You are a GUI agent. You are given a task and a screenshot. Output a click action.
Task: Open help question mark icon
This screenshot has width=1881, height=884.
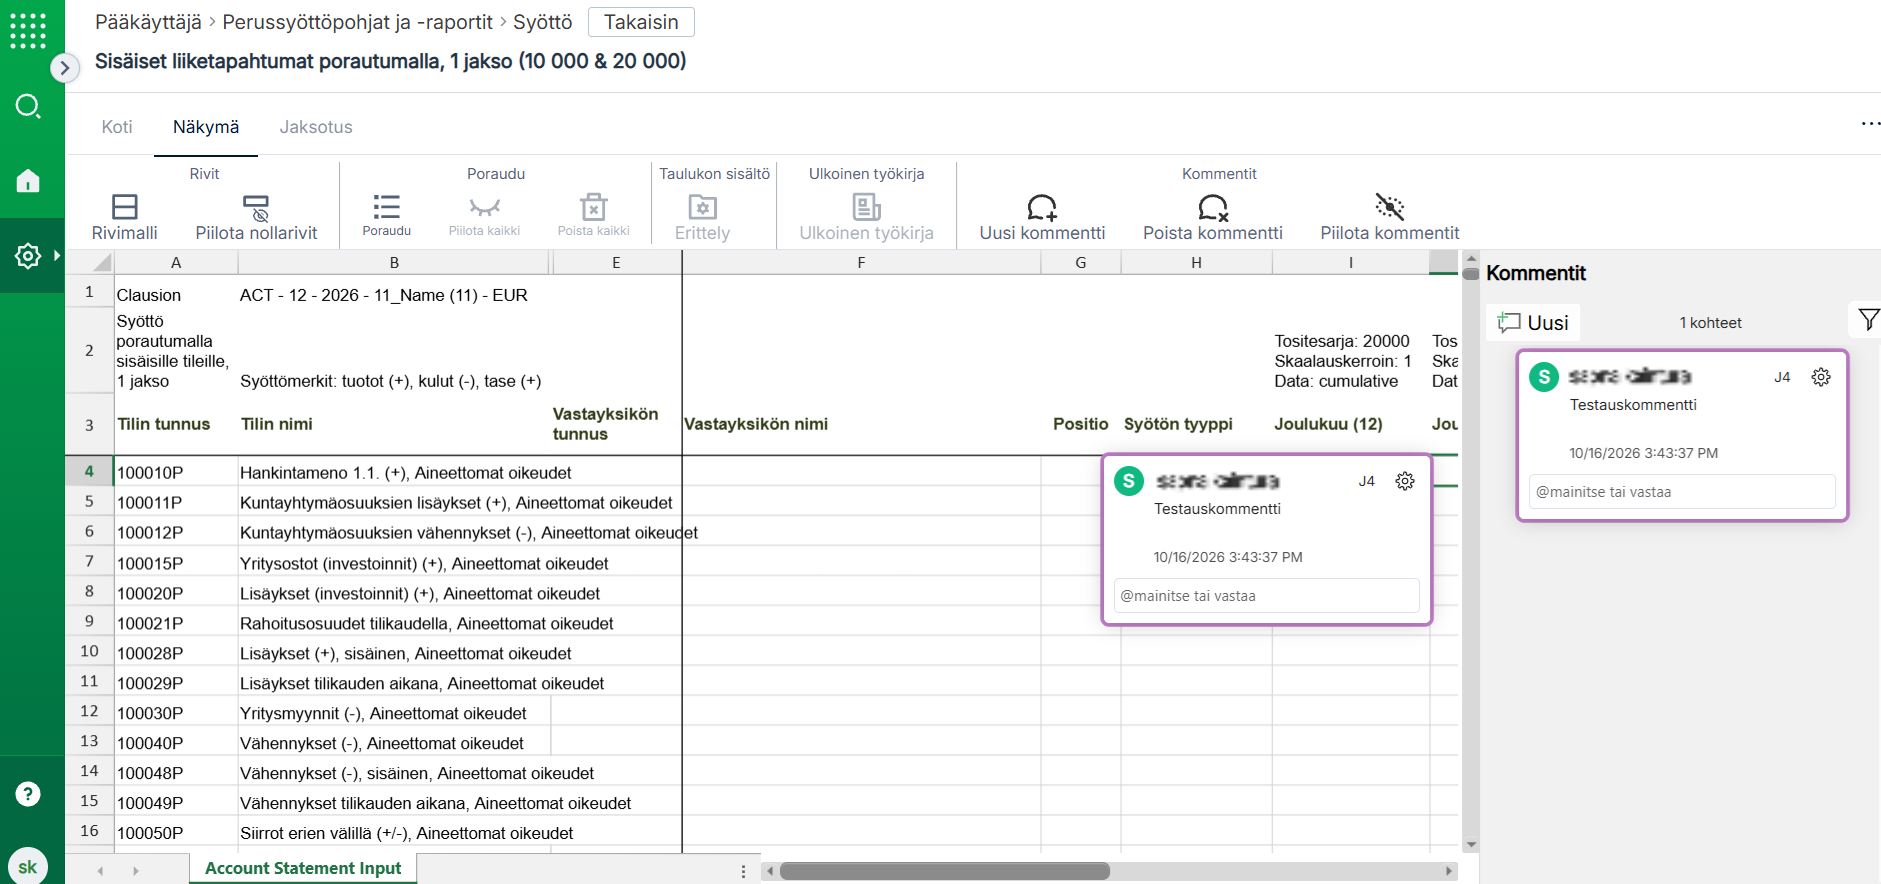28,794
